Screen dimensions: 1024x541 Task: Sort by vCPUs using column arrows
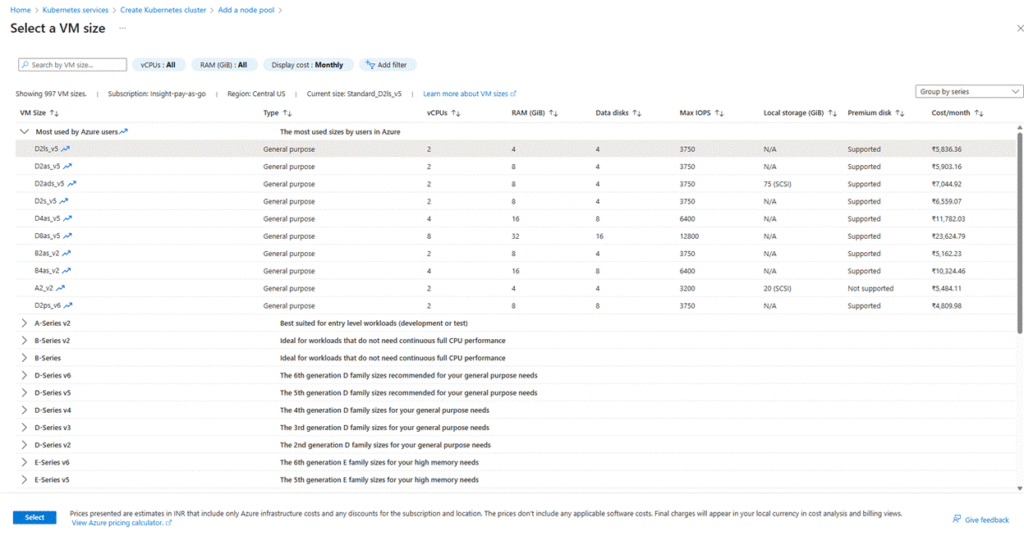pos(455,113)
